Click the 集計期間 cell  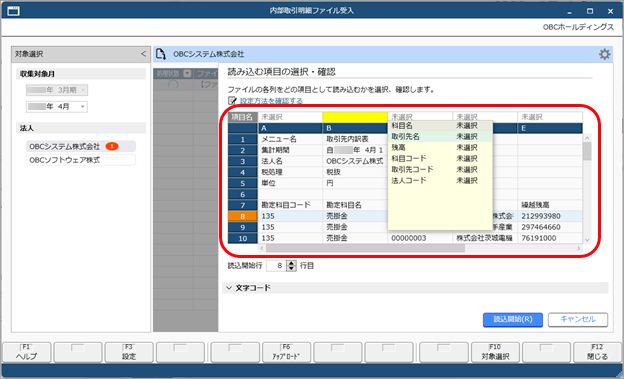[x=290, y=150]
